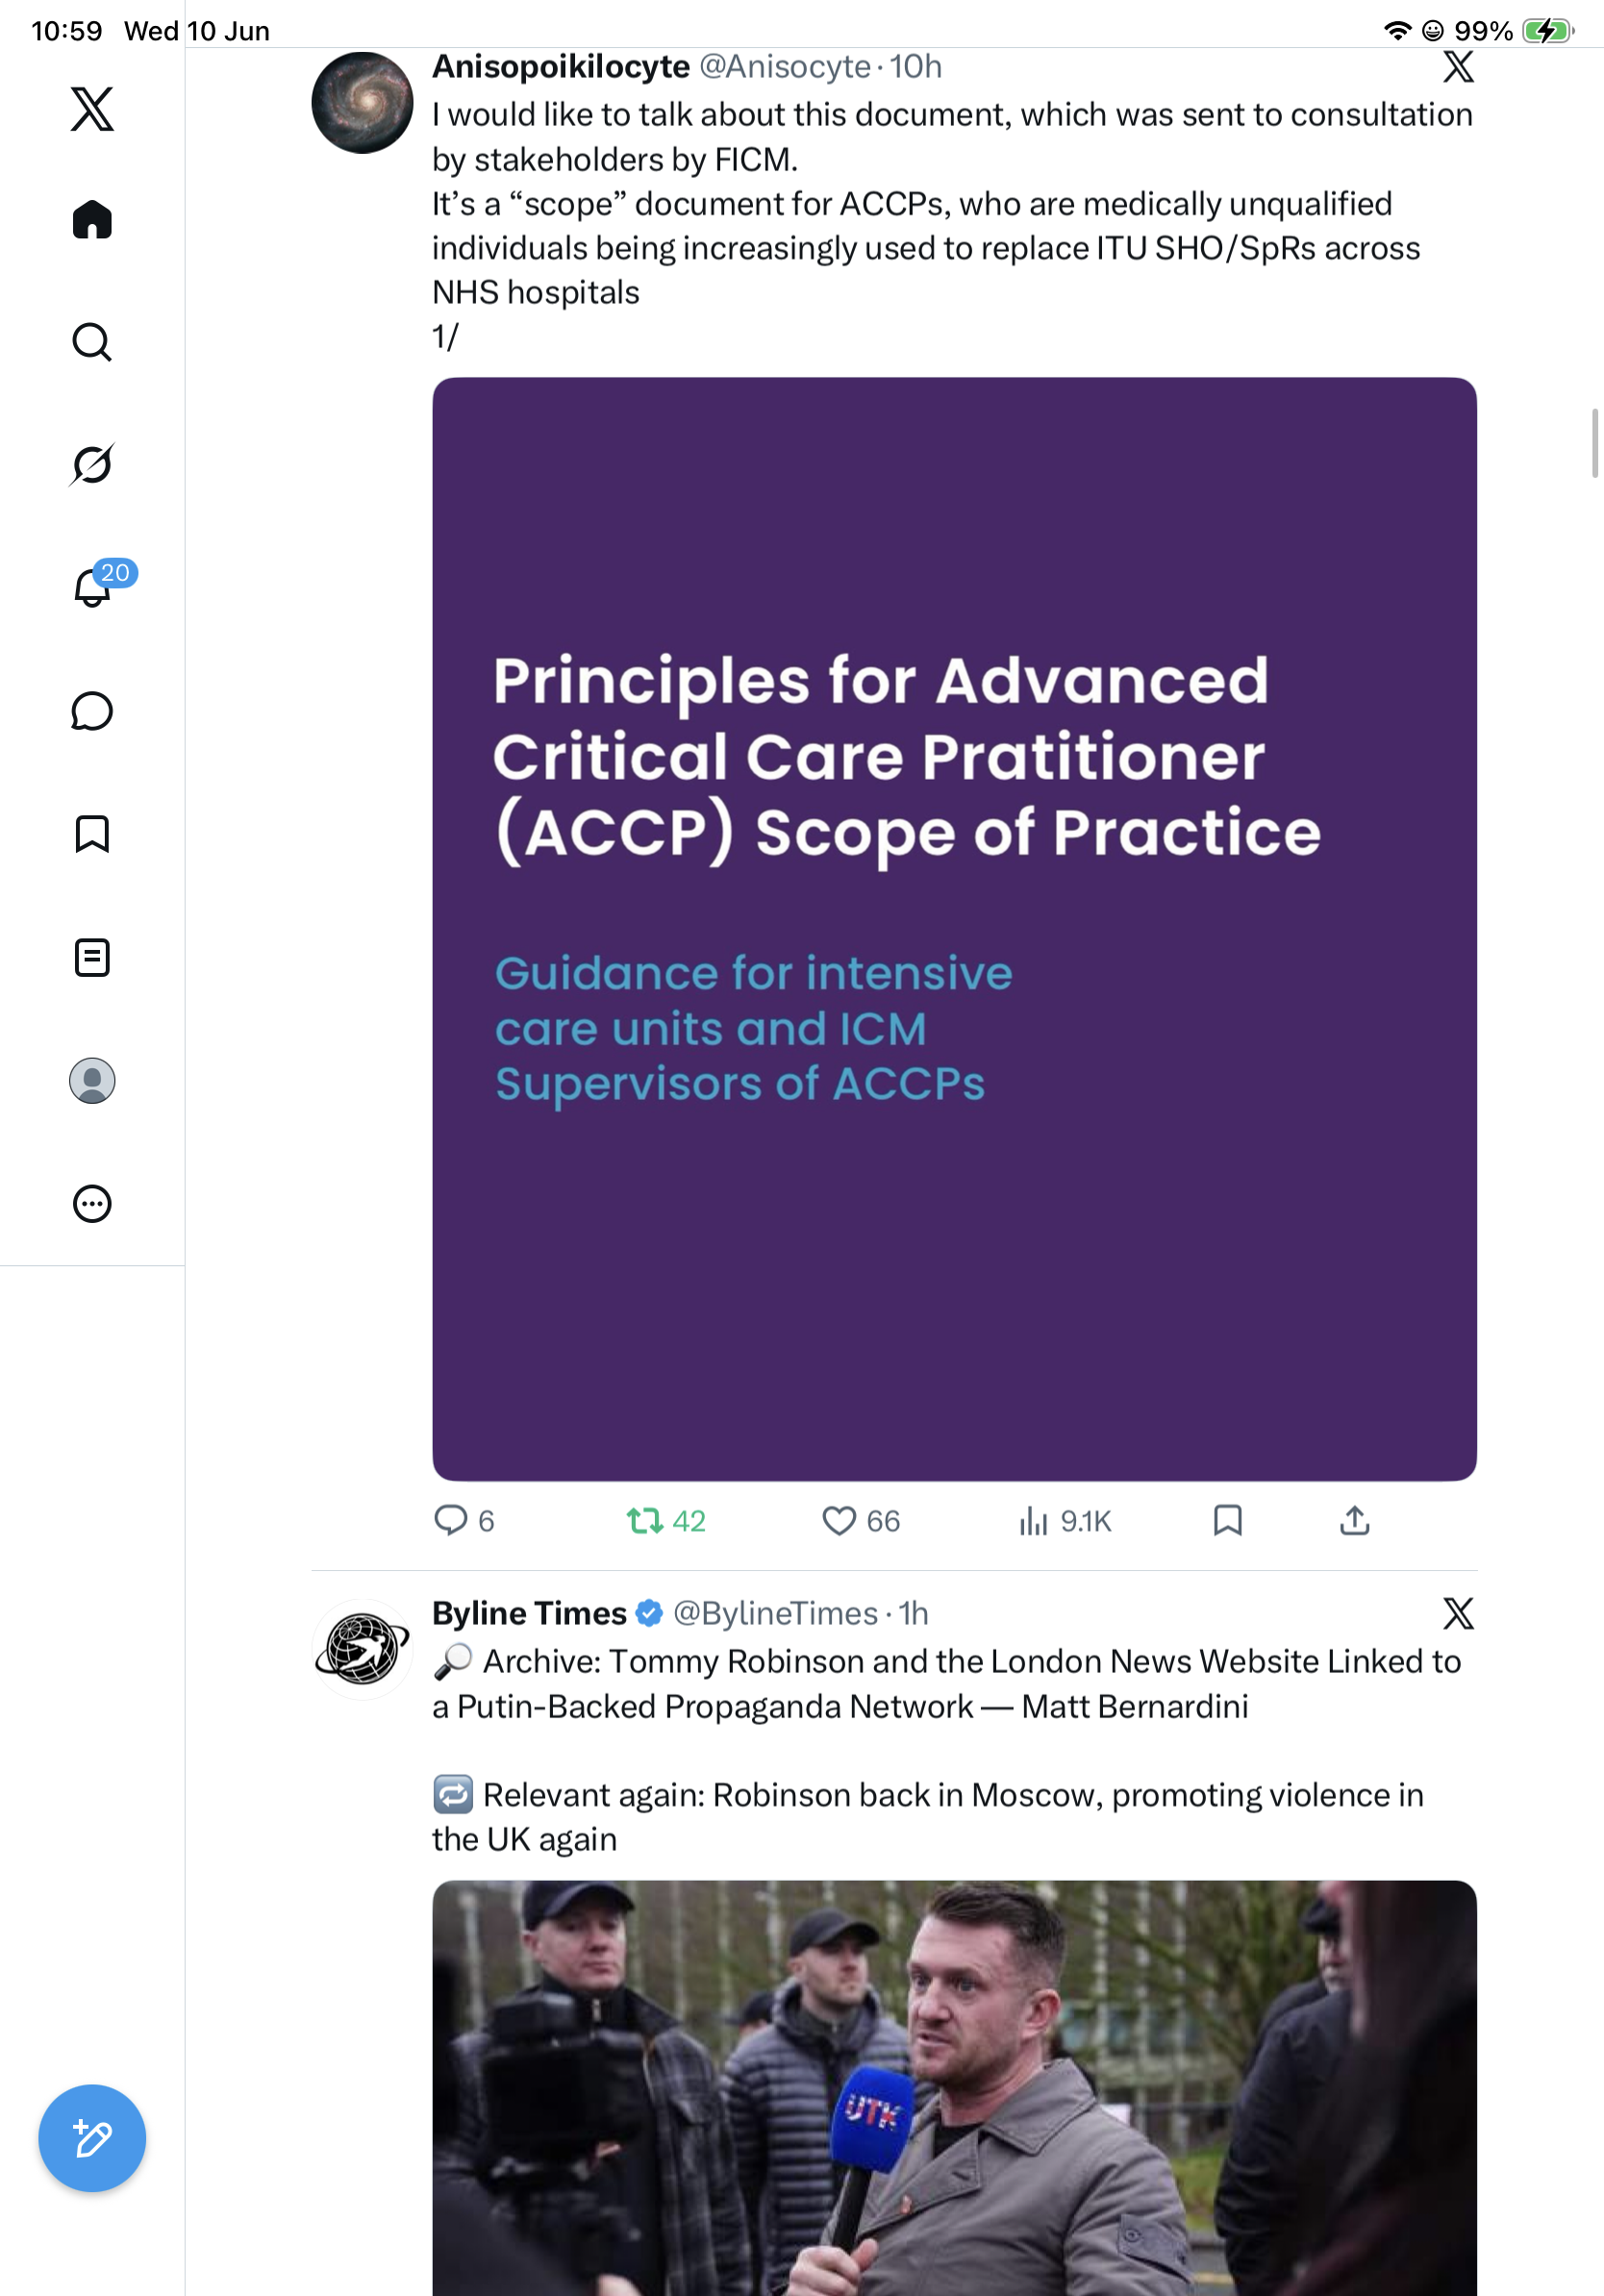Screen dimensions: 1604x2296
Task: Open the Search magnifier in sidebar
Action: click(x=92, y=342)
